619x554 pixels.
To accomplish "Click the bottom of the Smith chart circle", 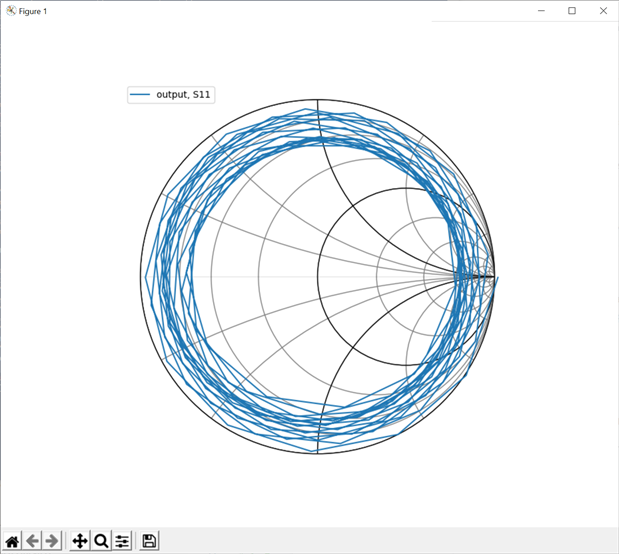I will pos(317,454).
